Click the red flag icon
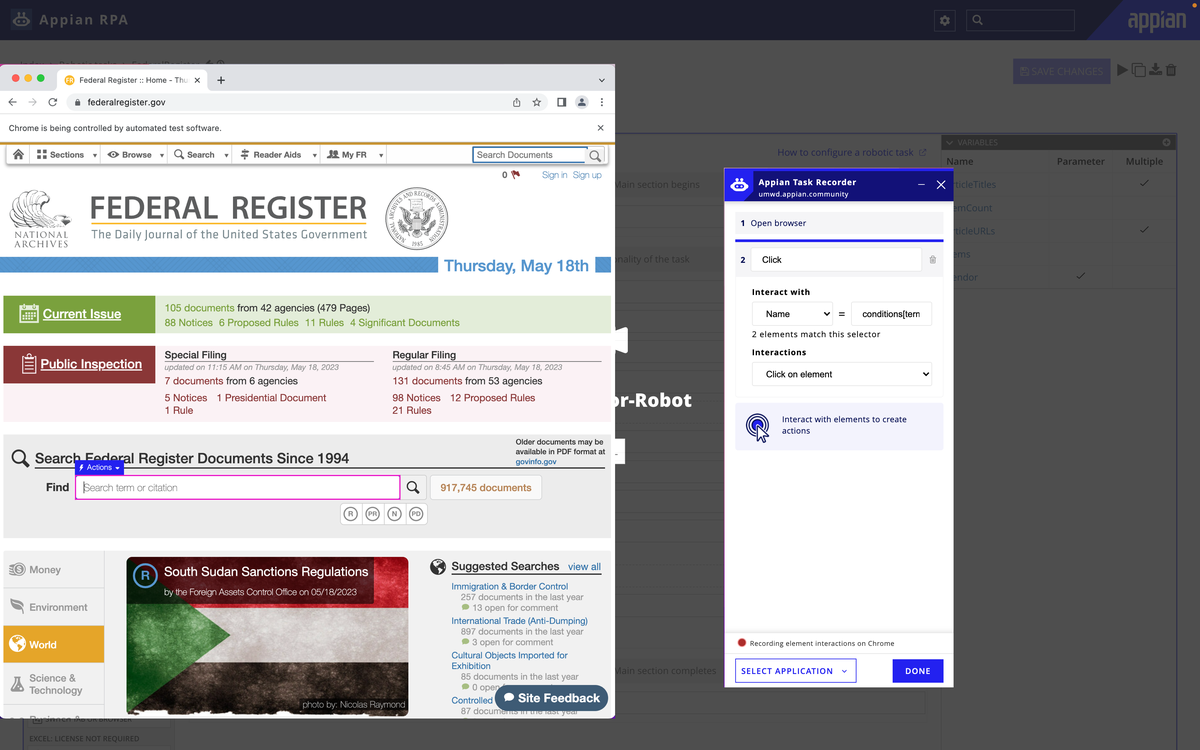 [516, 175]
